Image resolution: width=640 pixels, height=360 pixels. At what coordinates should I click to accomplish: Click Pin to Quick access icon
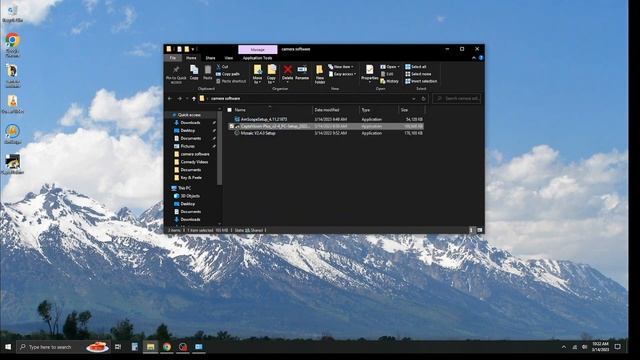(x=176, y=73)
